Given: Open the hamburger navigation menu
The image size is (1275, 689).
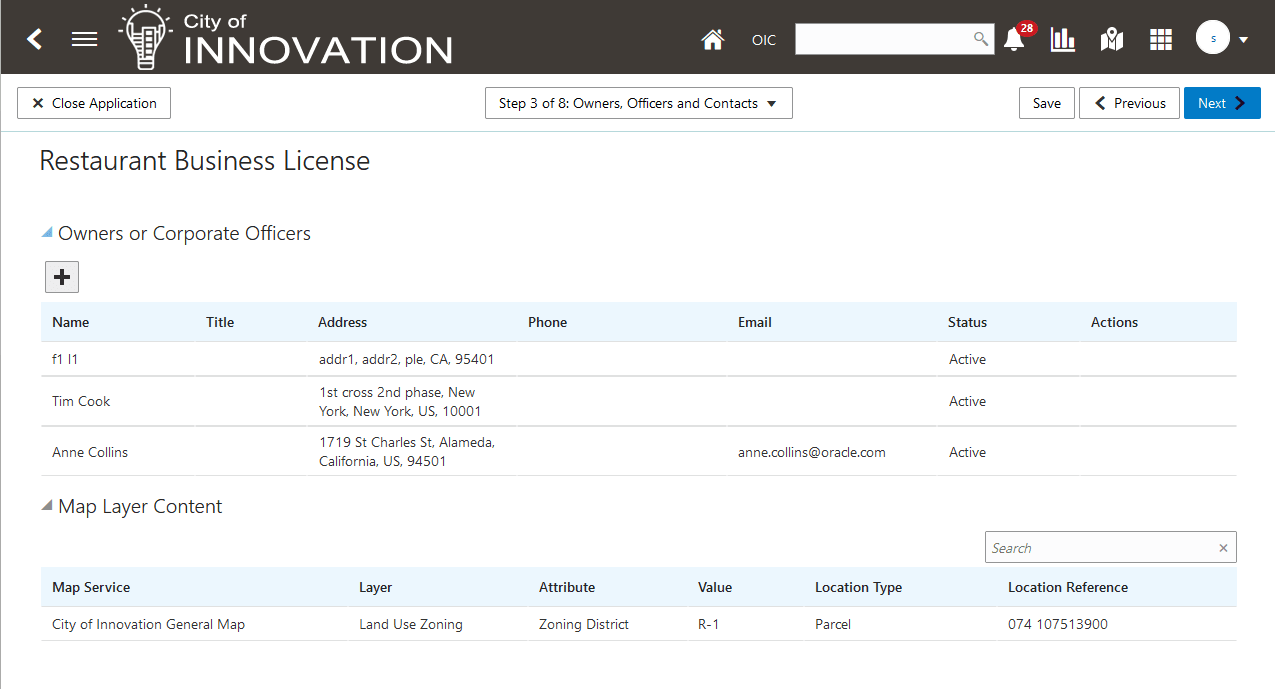Looking at the screenshot, I should pyautogui.click(x=85, y=39).
